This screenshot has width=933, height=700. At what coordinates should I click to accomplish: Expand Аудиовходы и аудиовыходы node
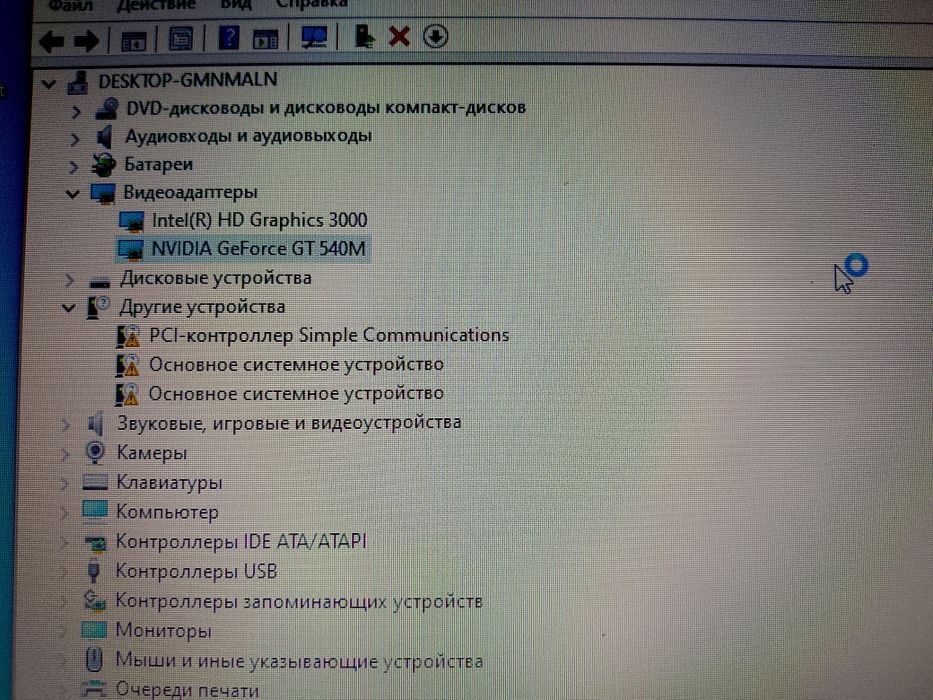74,139
